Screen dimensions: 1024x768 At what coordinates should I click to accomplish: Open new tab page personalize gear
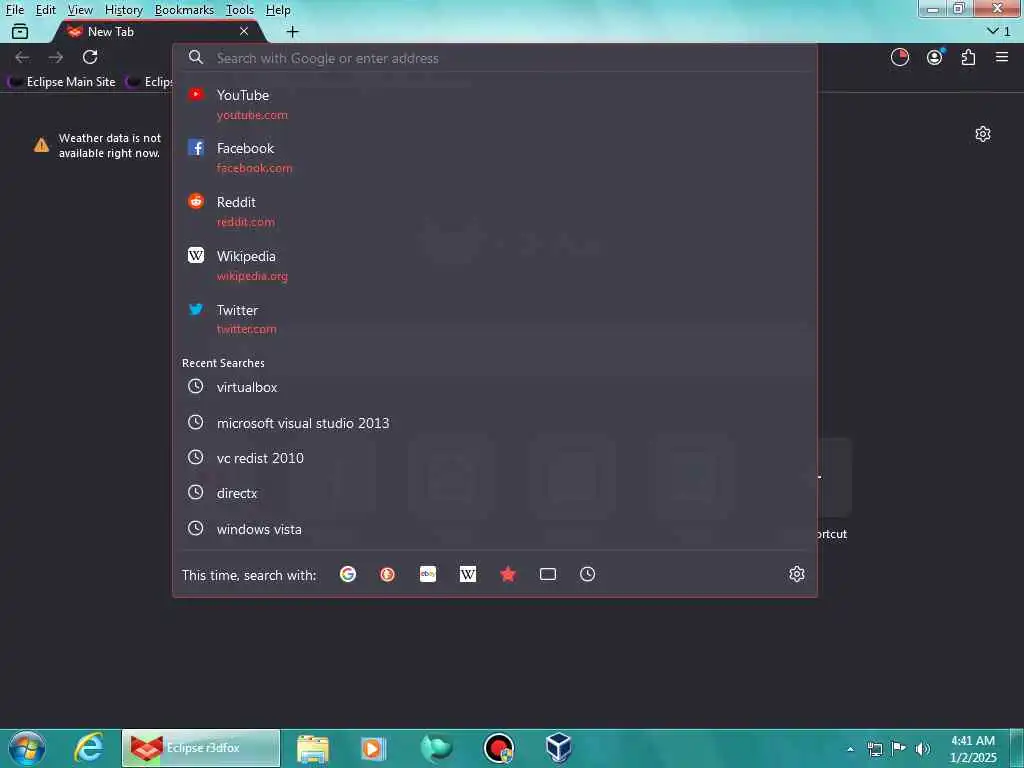(x=983, y=134)
